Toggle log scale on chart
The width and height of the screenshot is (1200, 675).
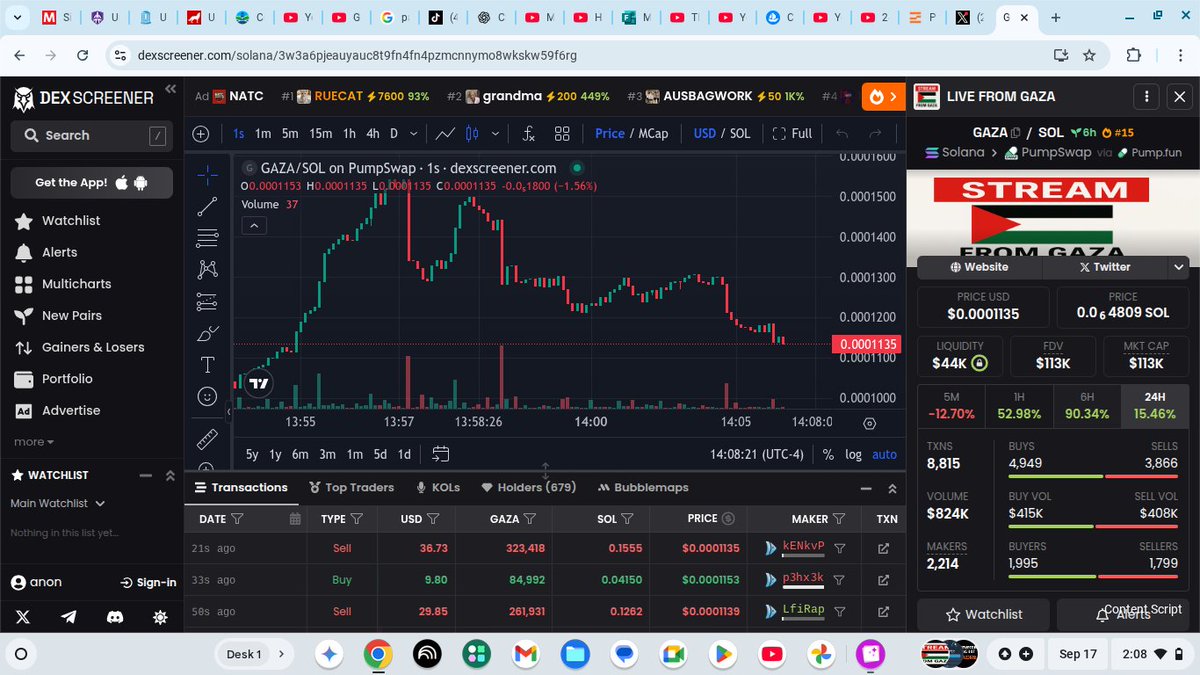point(853,454)
